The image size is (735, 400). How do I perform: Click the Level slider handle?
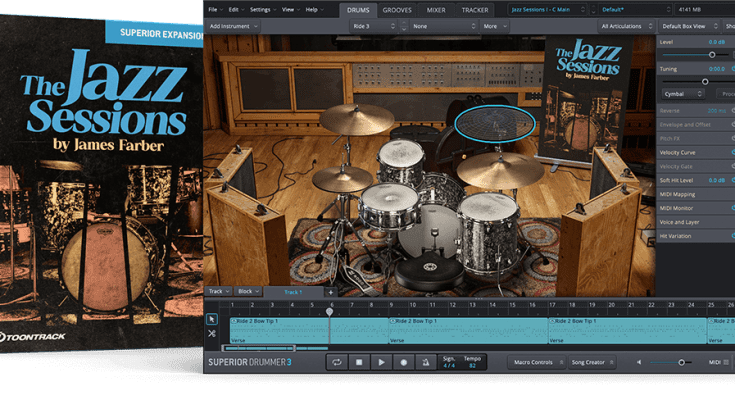point(712,54)
